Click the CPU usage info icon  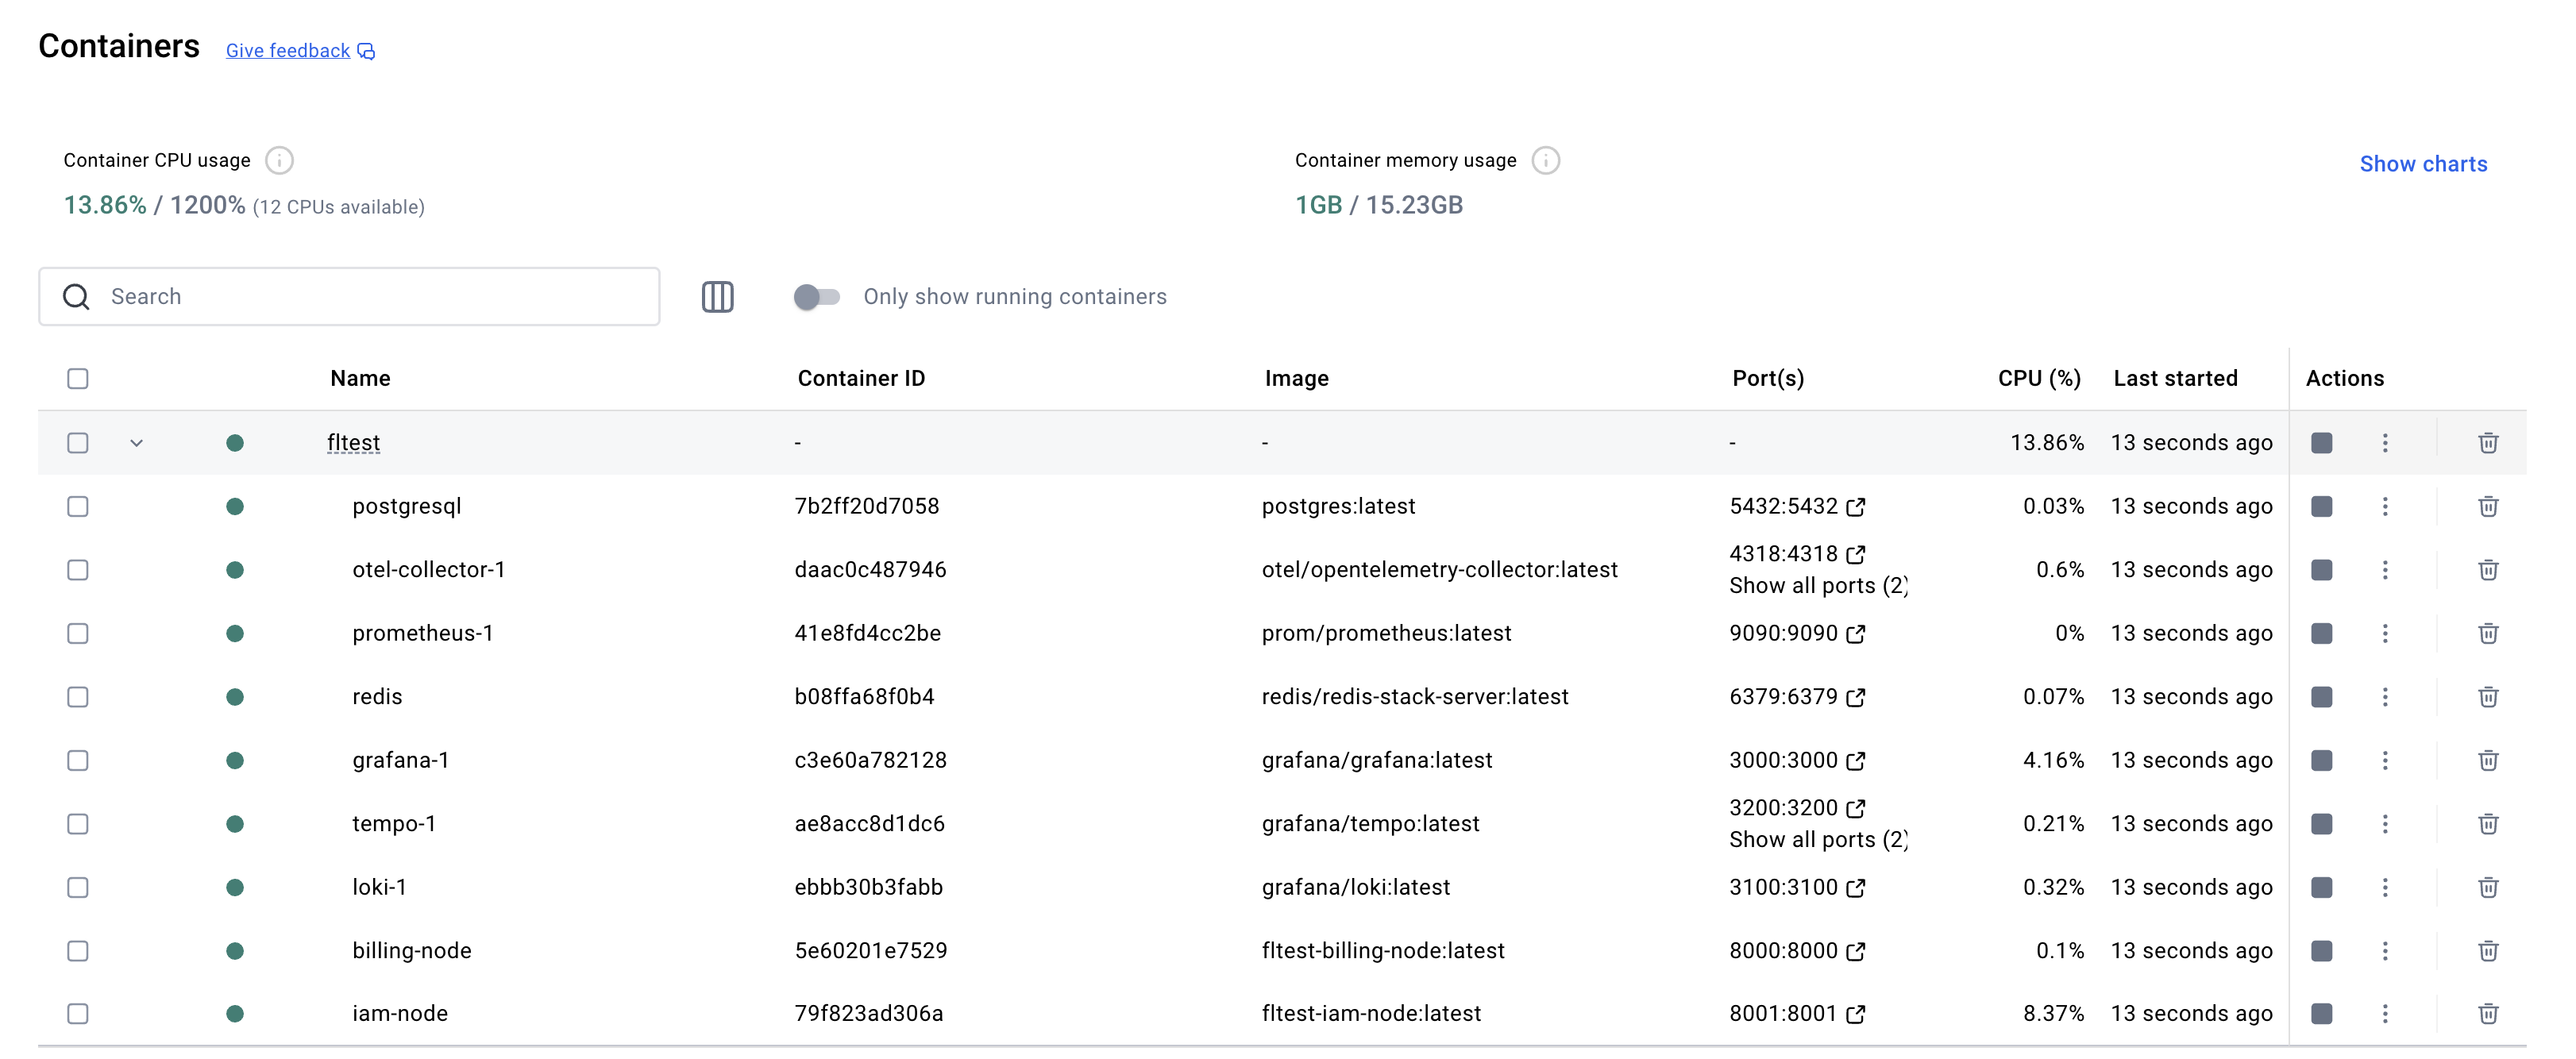click(x=279, y=160)
